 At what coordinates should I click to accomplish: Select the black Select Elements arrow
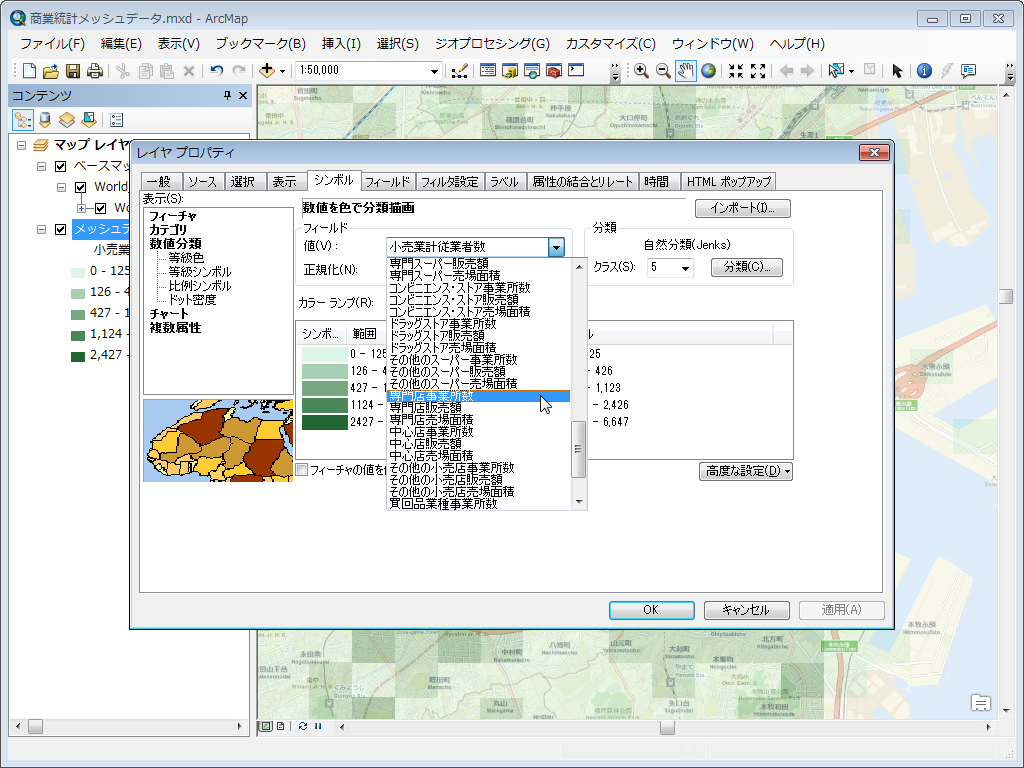pyautogui.click(x=897, y=71)
